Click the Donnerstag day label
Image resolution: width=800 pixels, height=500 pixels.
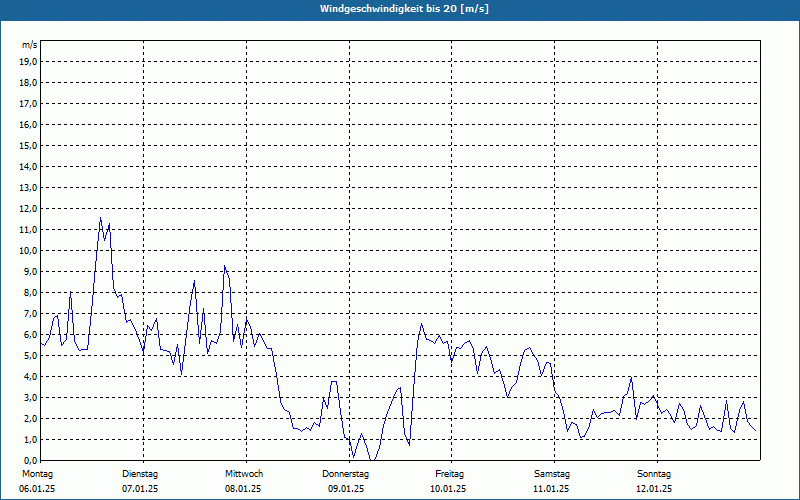point(345,474)
